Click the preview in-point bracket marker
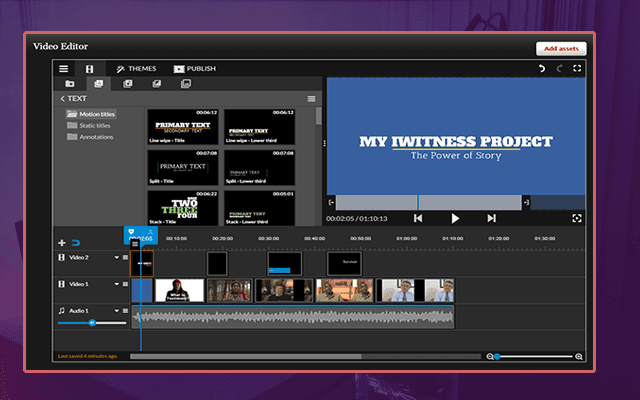The width and height of the screenshot is (640, 400). (x=331, y=202)
